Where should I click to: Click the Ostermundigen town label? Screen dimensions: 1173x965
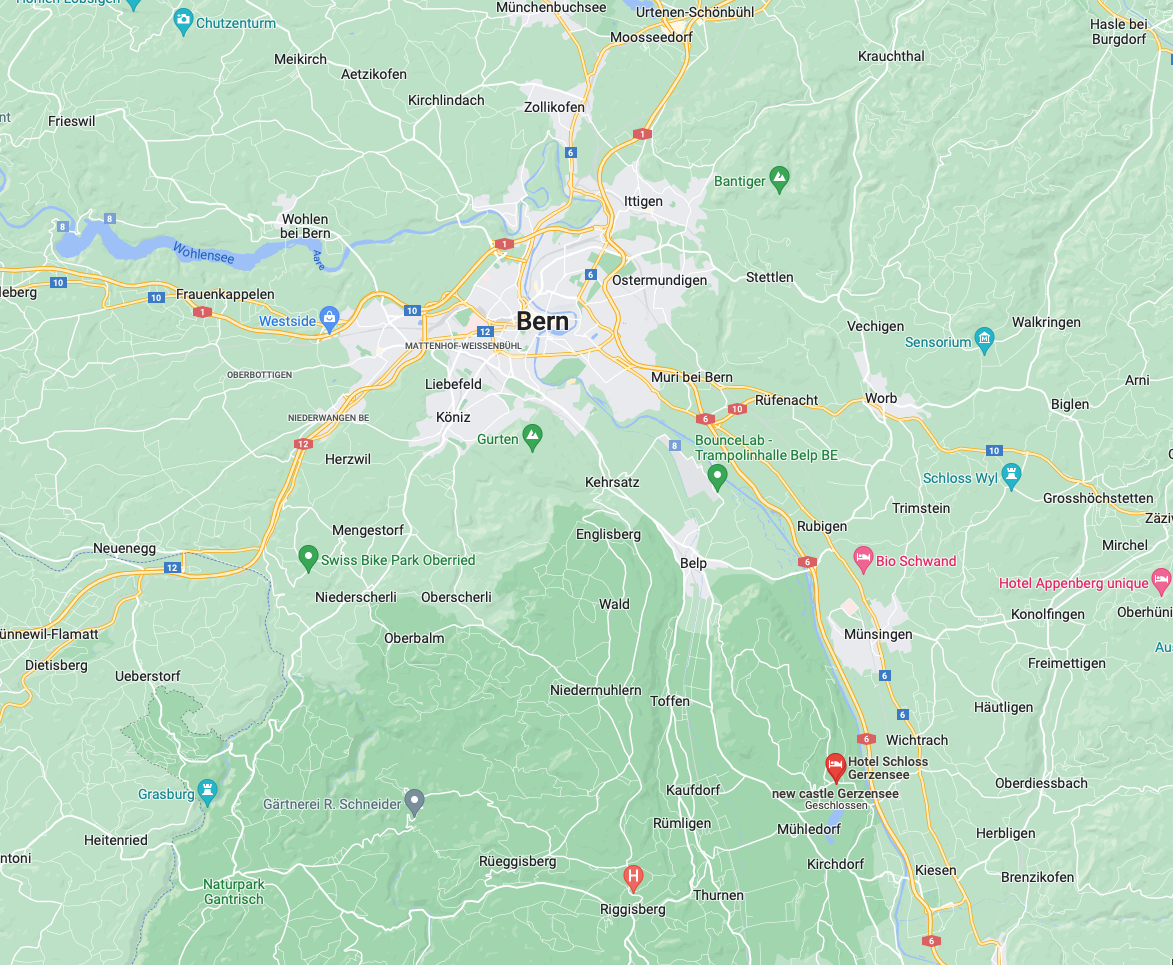point(659,281)
